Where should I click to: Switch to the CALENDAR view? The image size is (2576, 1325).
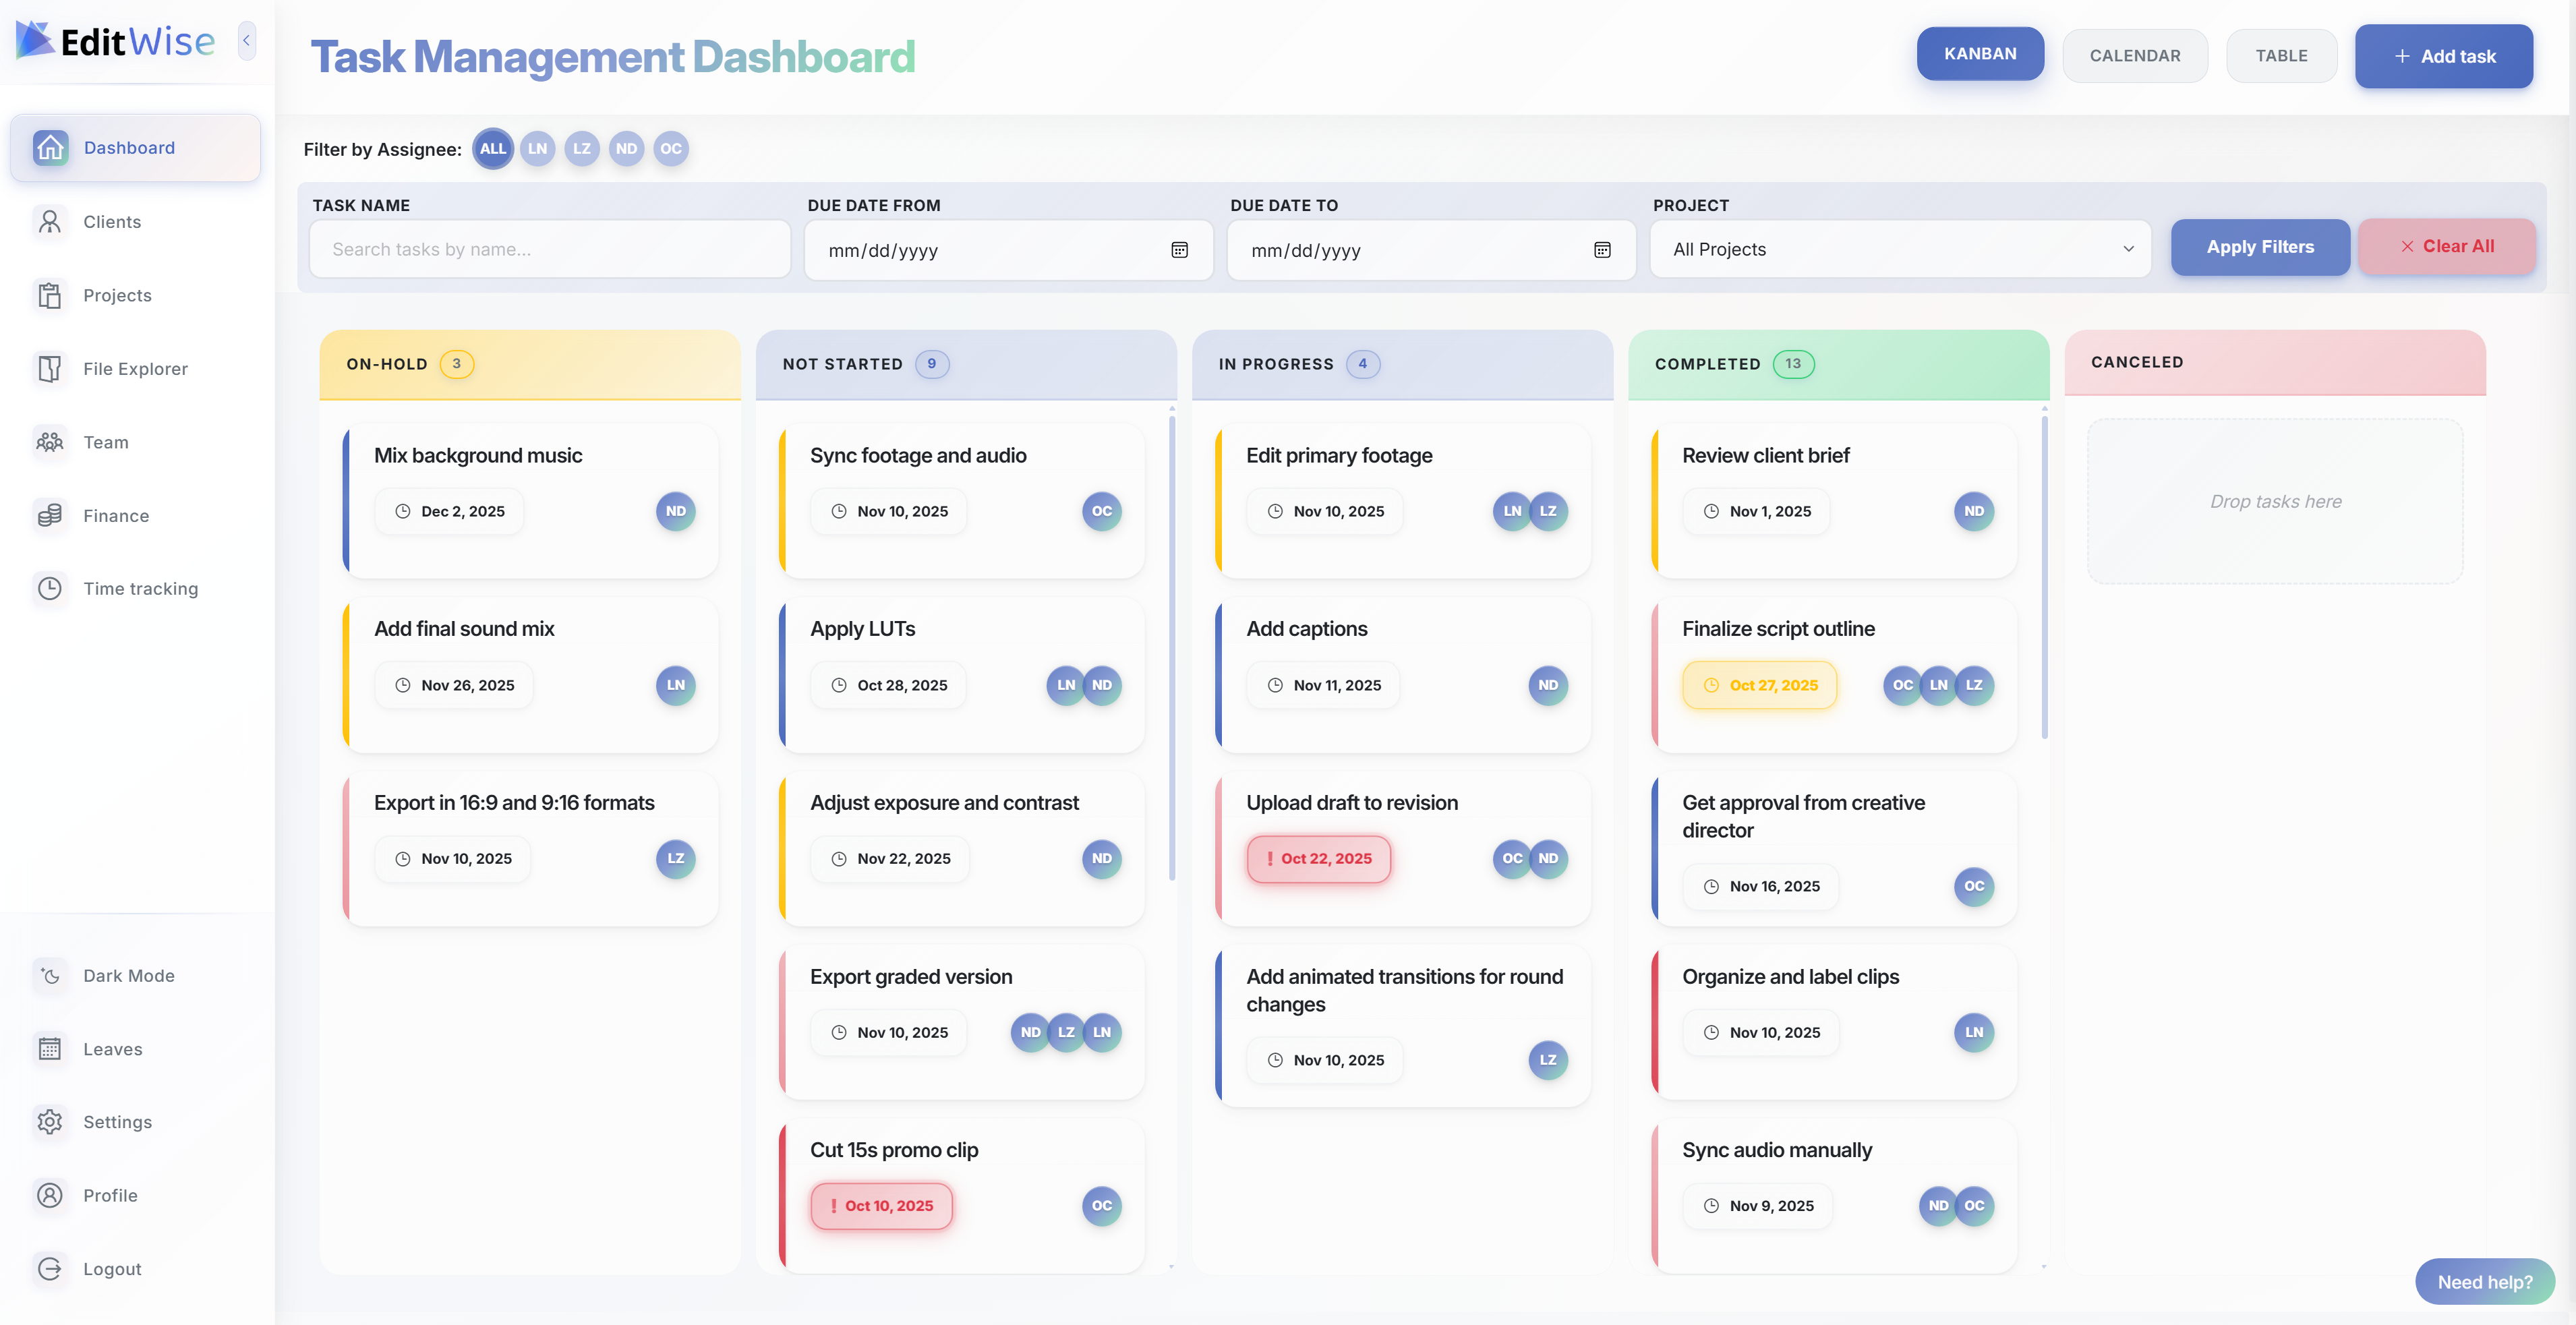pos(2135,55)
